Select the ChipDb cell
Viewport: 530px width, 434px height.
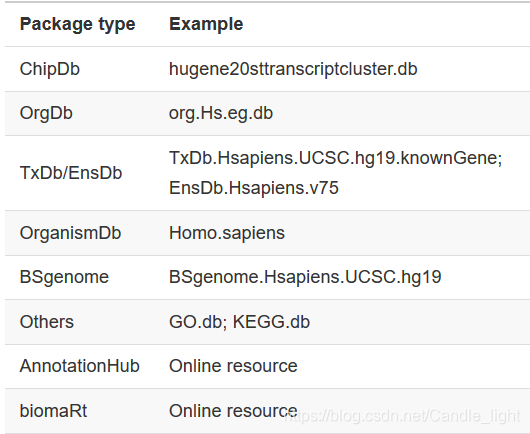(x=50, y=69)
